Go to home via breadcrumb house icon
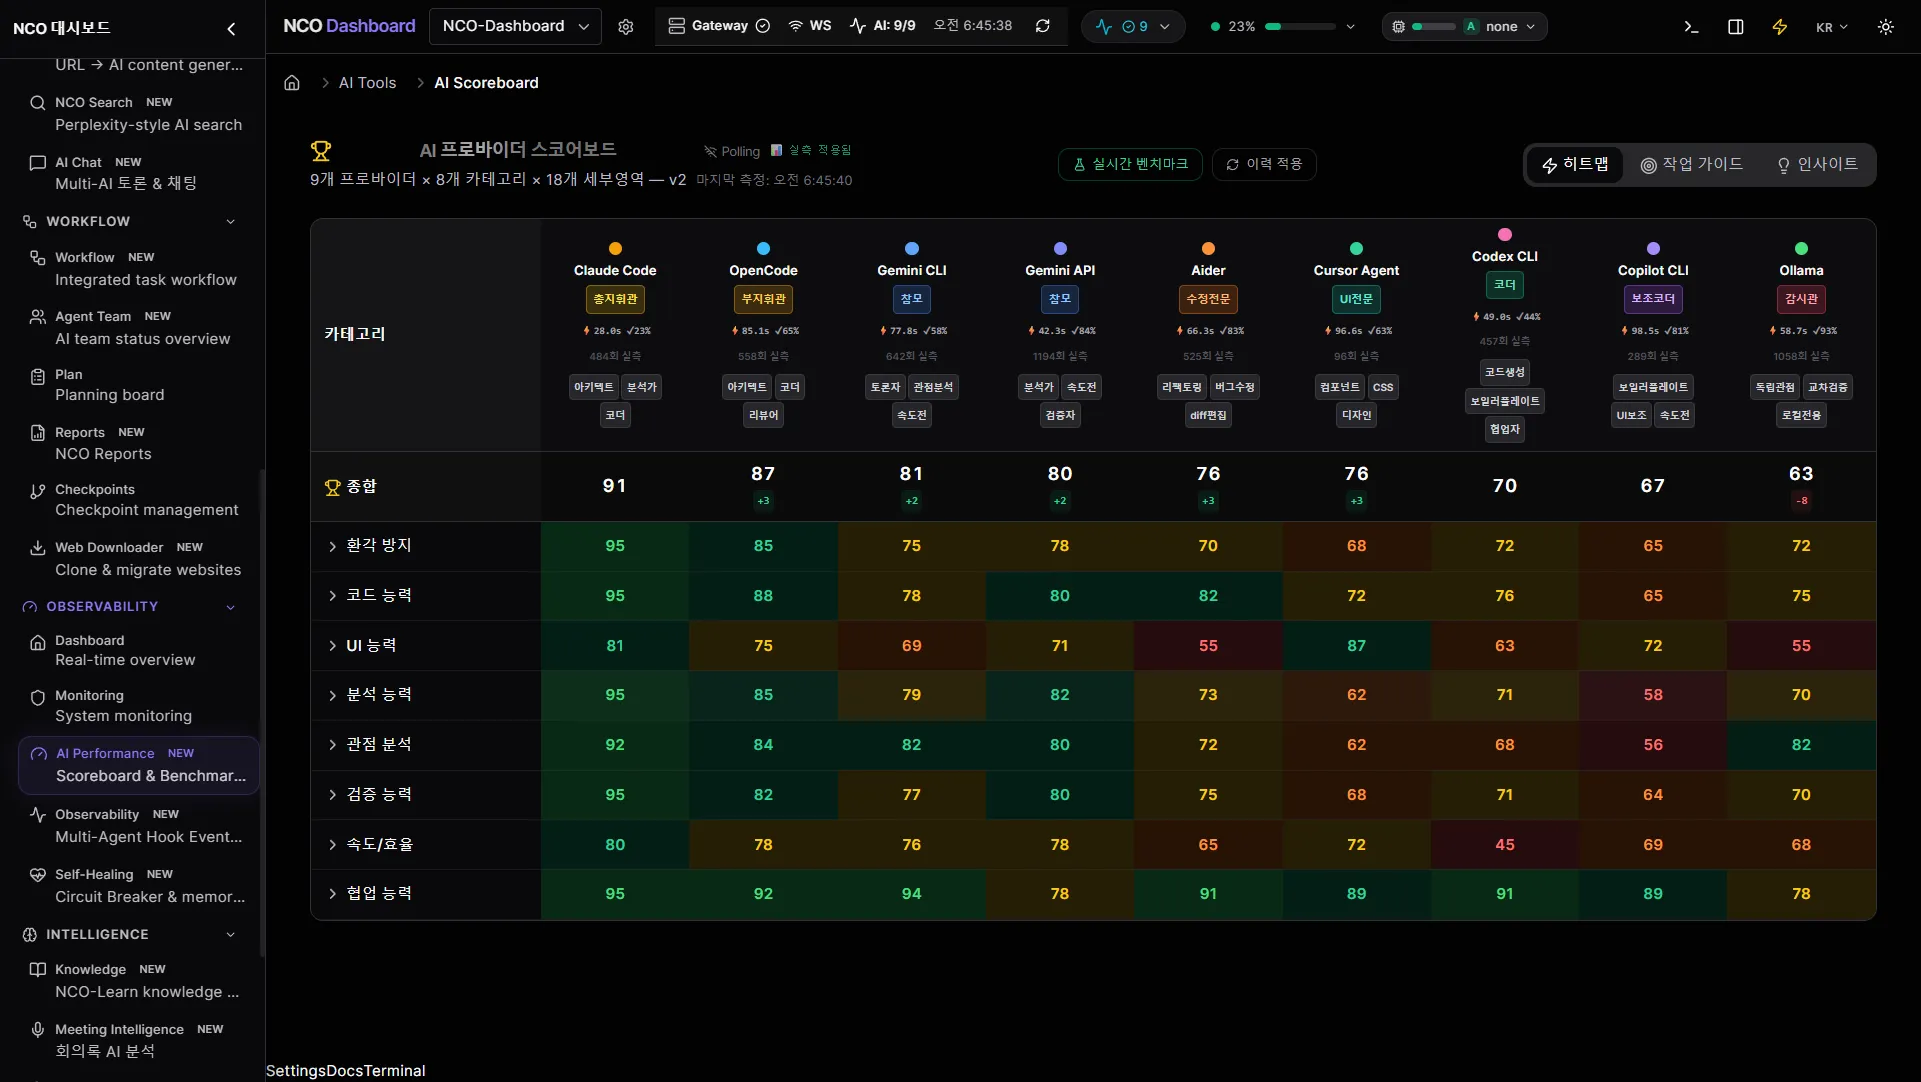This screenshot has width=1921, height=1082. tap(292, 83)
